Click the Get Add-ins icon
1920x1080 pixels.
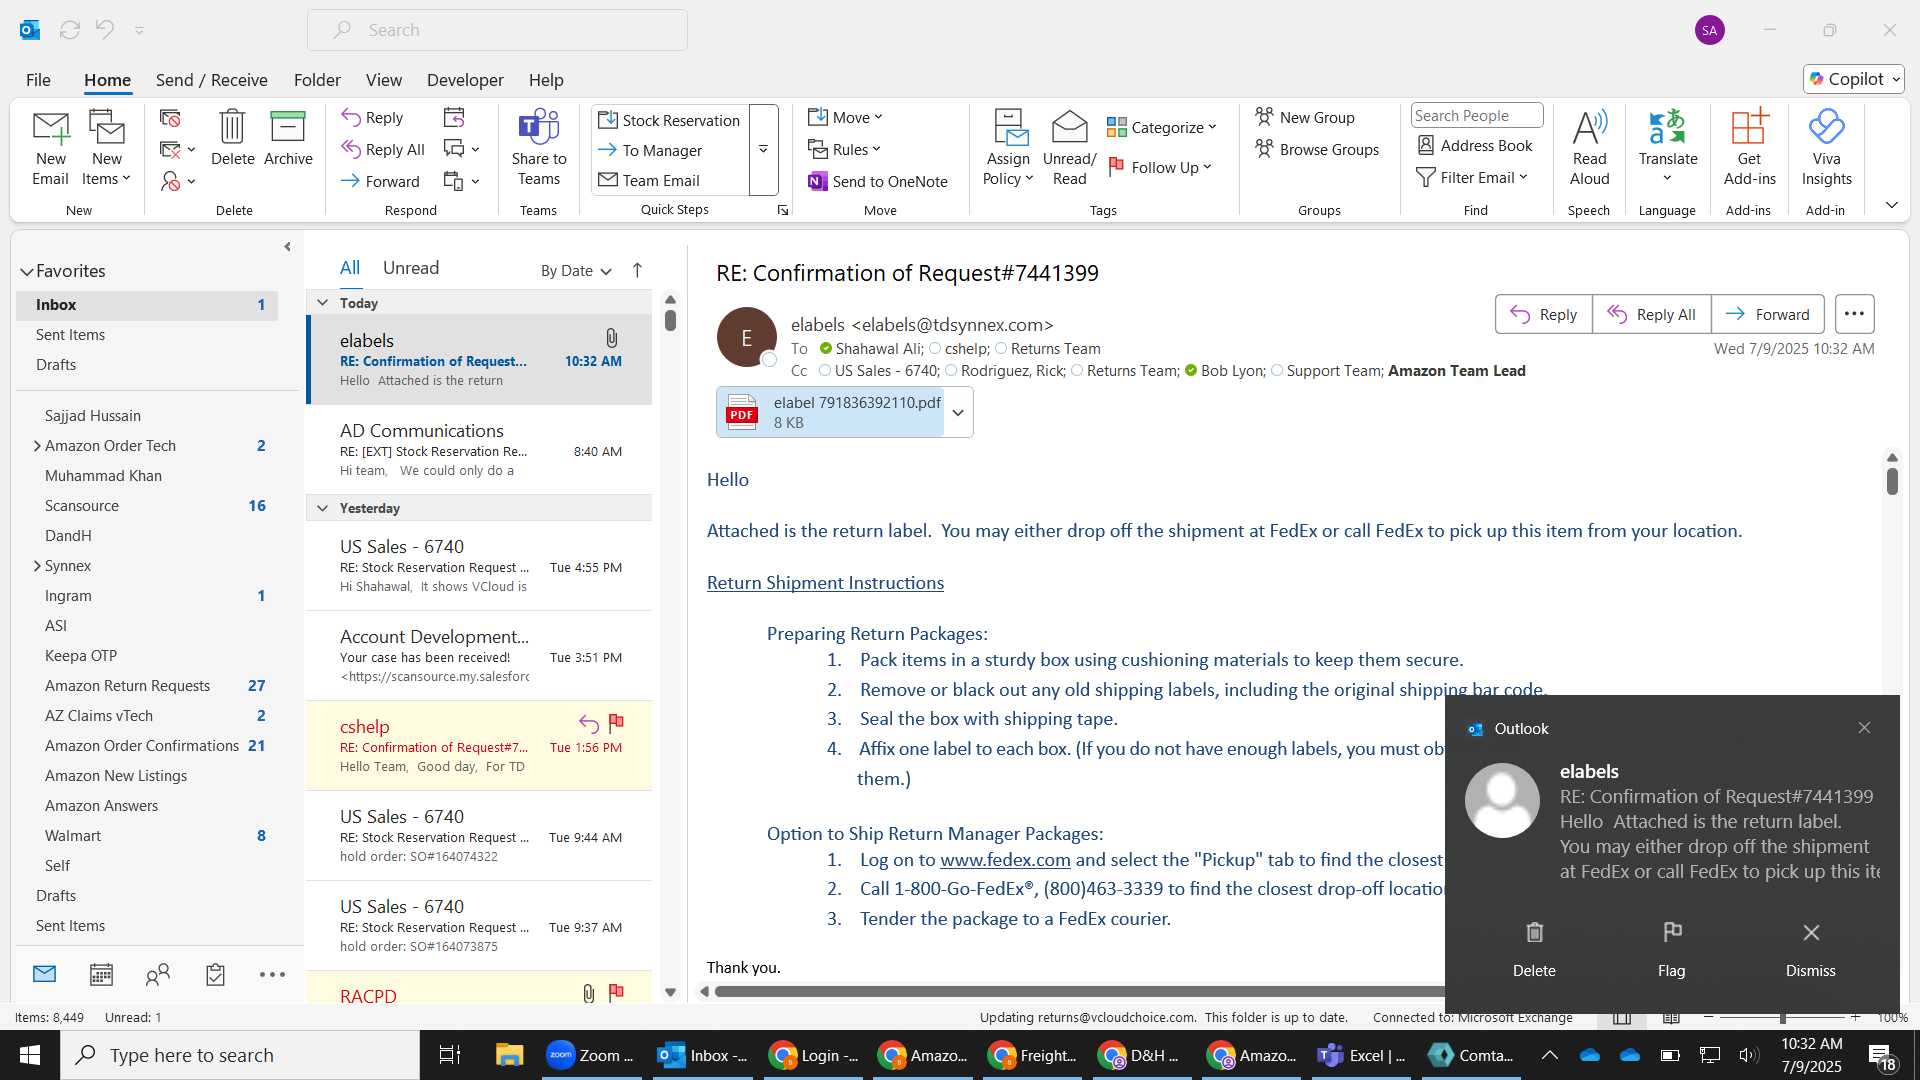click(1749, 148)
